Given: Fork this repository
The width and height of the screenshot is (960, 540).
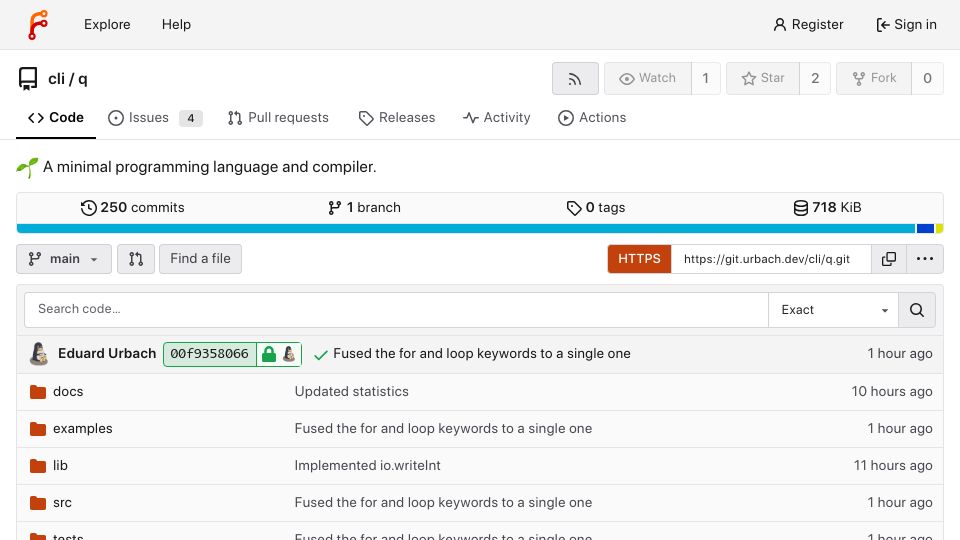Looking at the screenshot, I should click(874, 78).
